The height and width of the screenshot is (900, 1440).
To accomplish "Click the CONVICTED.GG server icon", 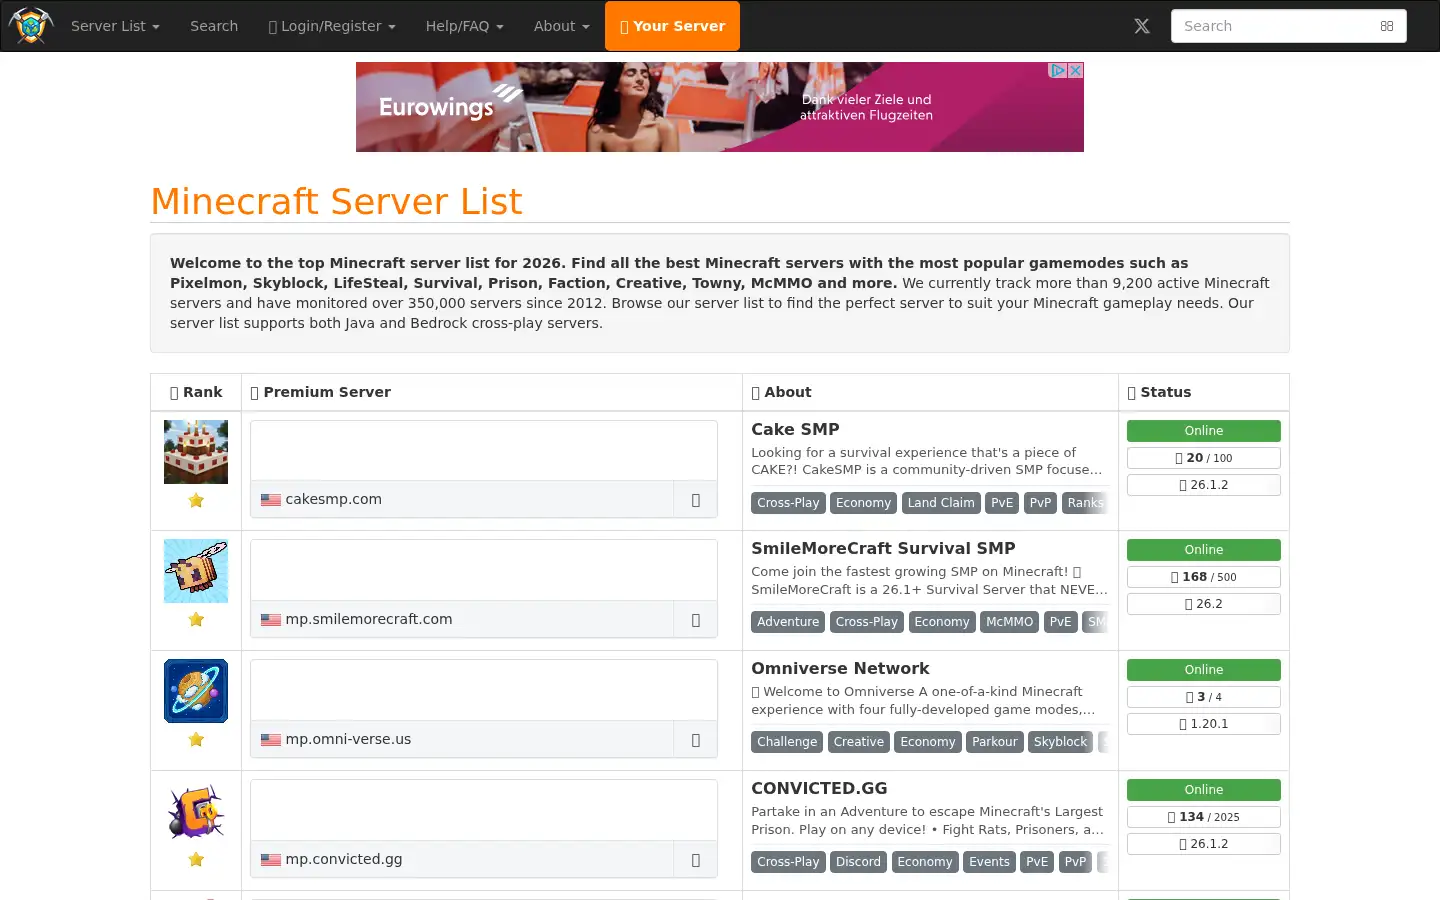I will (x=196, y=811).
